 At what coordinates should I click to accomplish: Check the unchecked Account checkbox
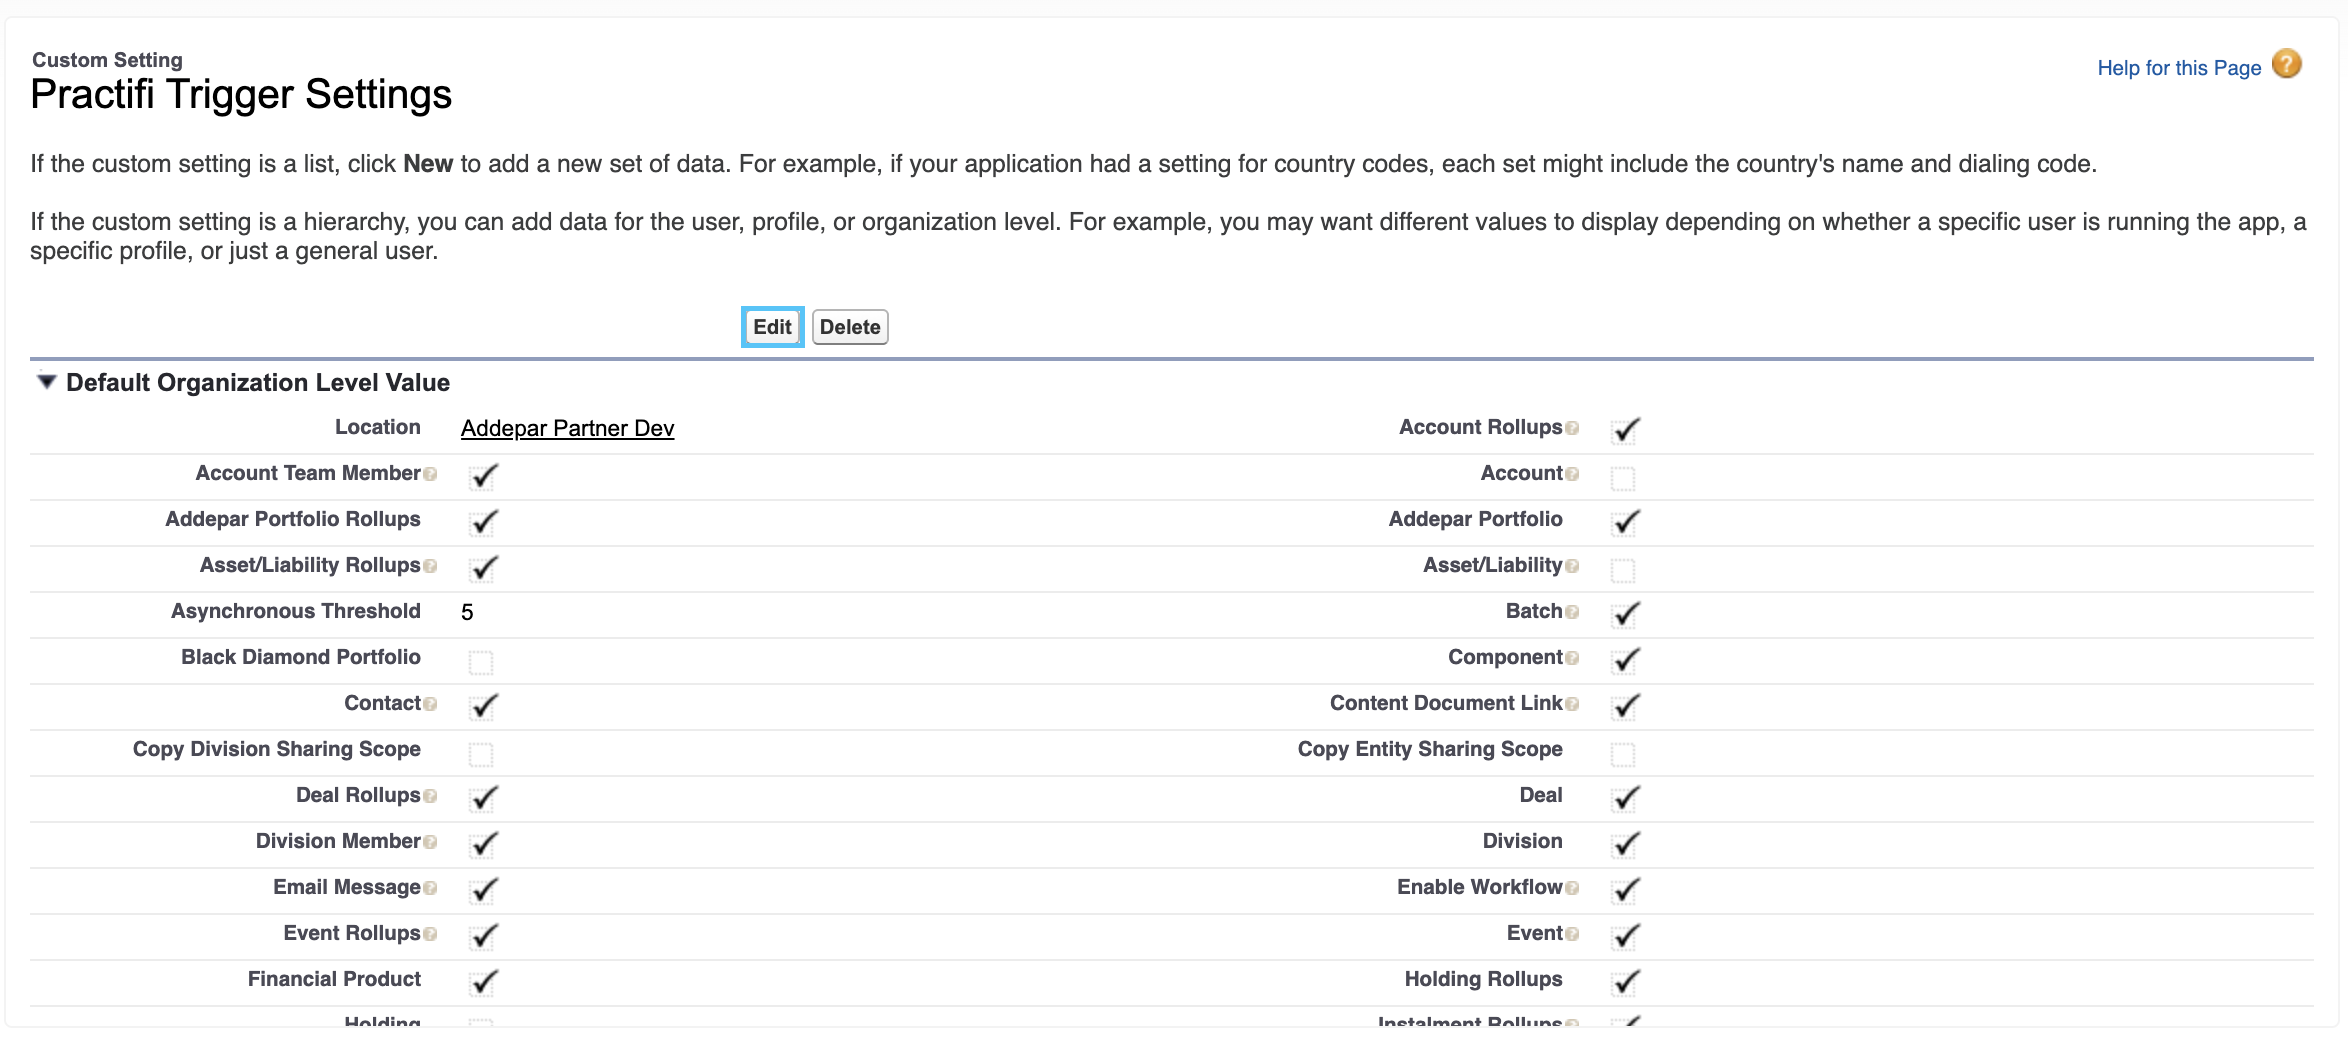(1623, 478)
